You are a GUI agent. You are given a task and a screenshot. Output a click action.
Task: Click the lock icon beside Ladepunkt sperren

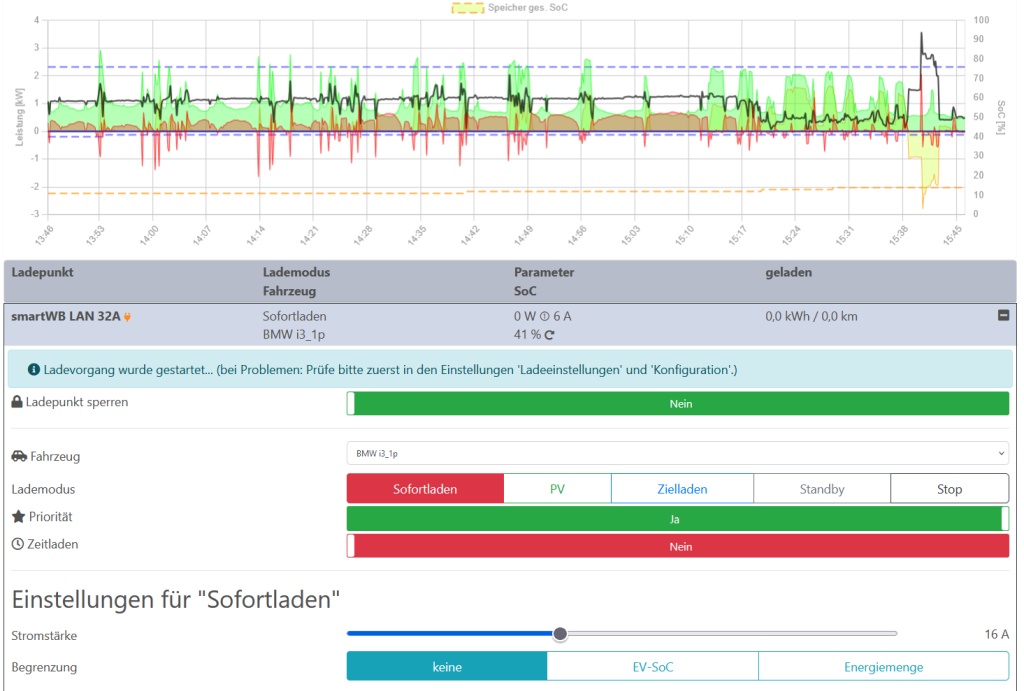[17, 402]
